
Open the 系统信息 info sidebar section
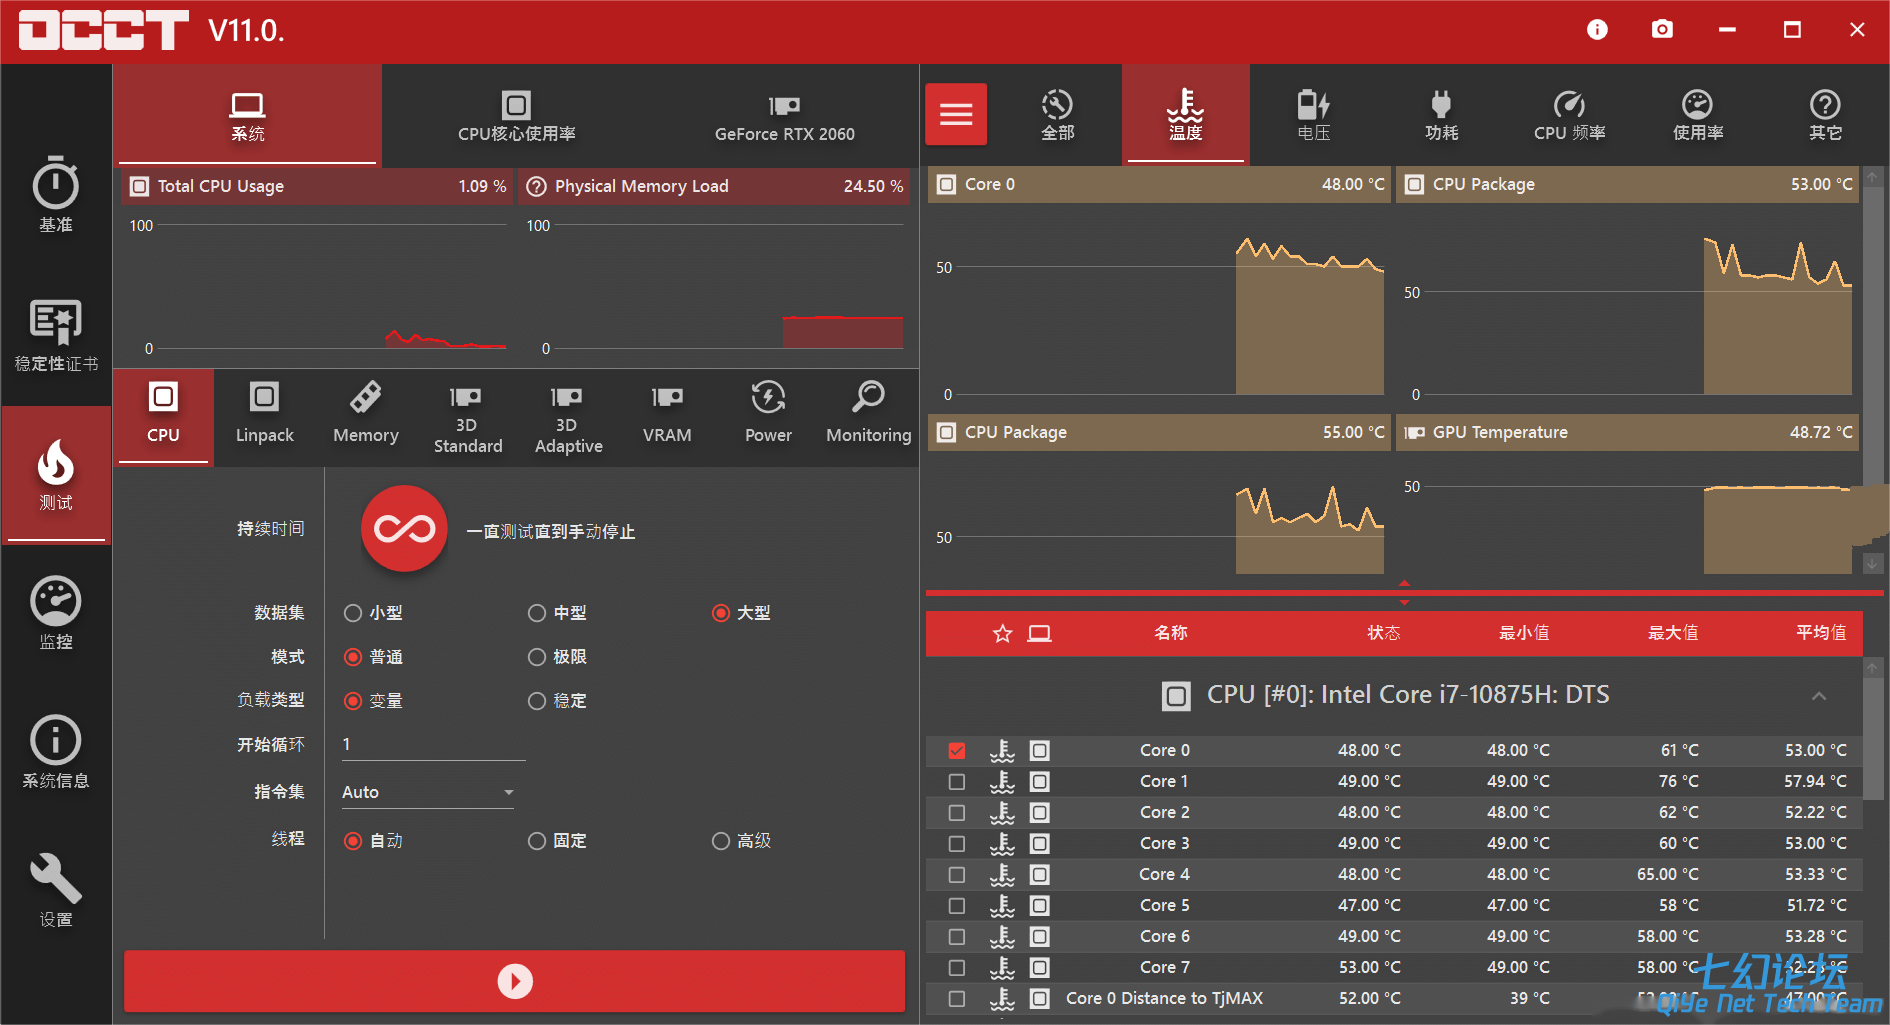[x=56, y=752]
